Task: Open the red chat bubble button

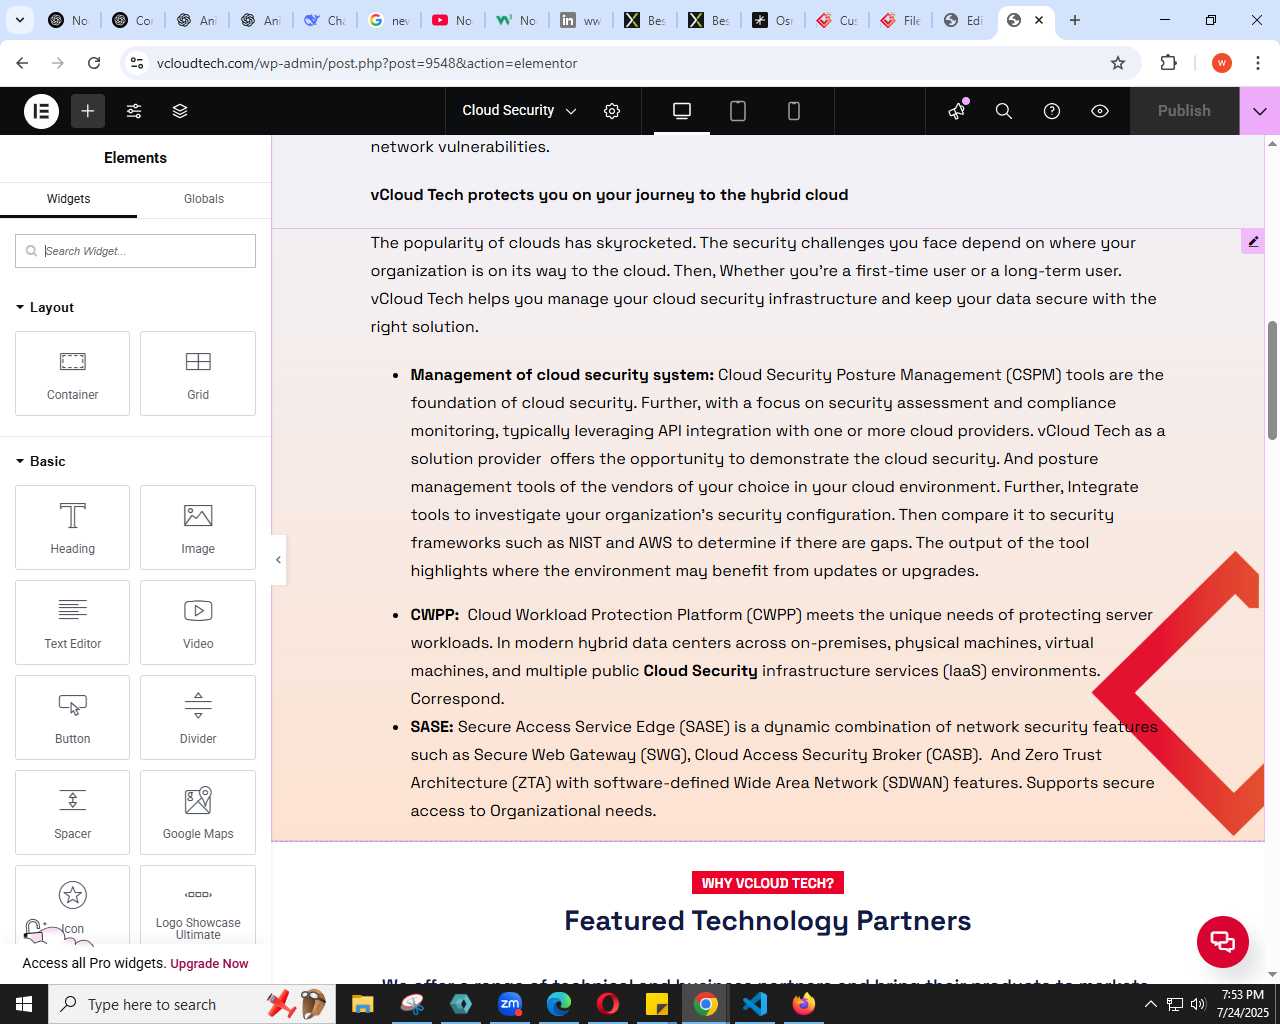Action: pos(1222,941)
